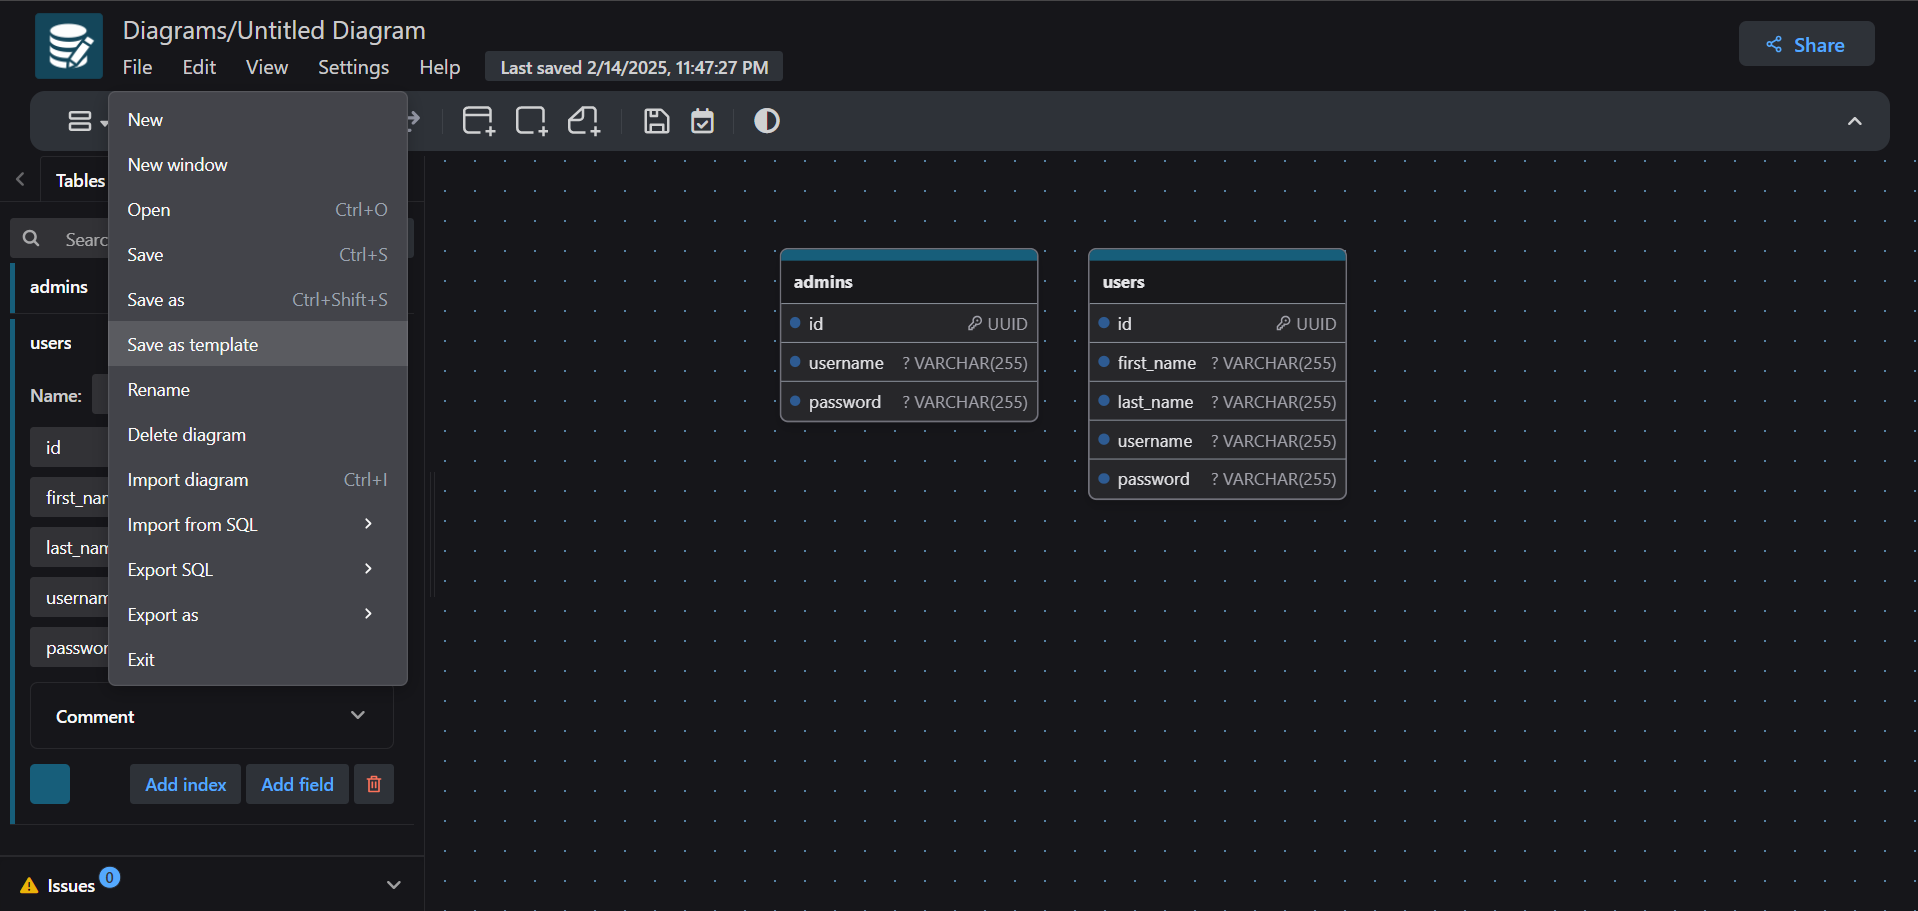Viewport: 1918px width, 911px height.
Task: Click the search magnifier icon
Action: [x=31, y=238]
